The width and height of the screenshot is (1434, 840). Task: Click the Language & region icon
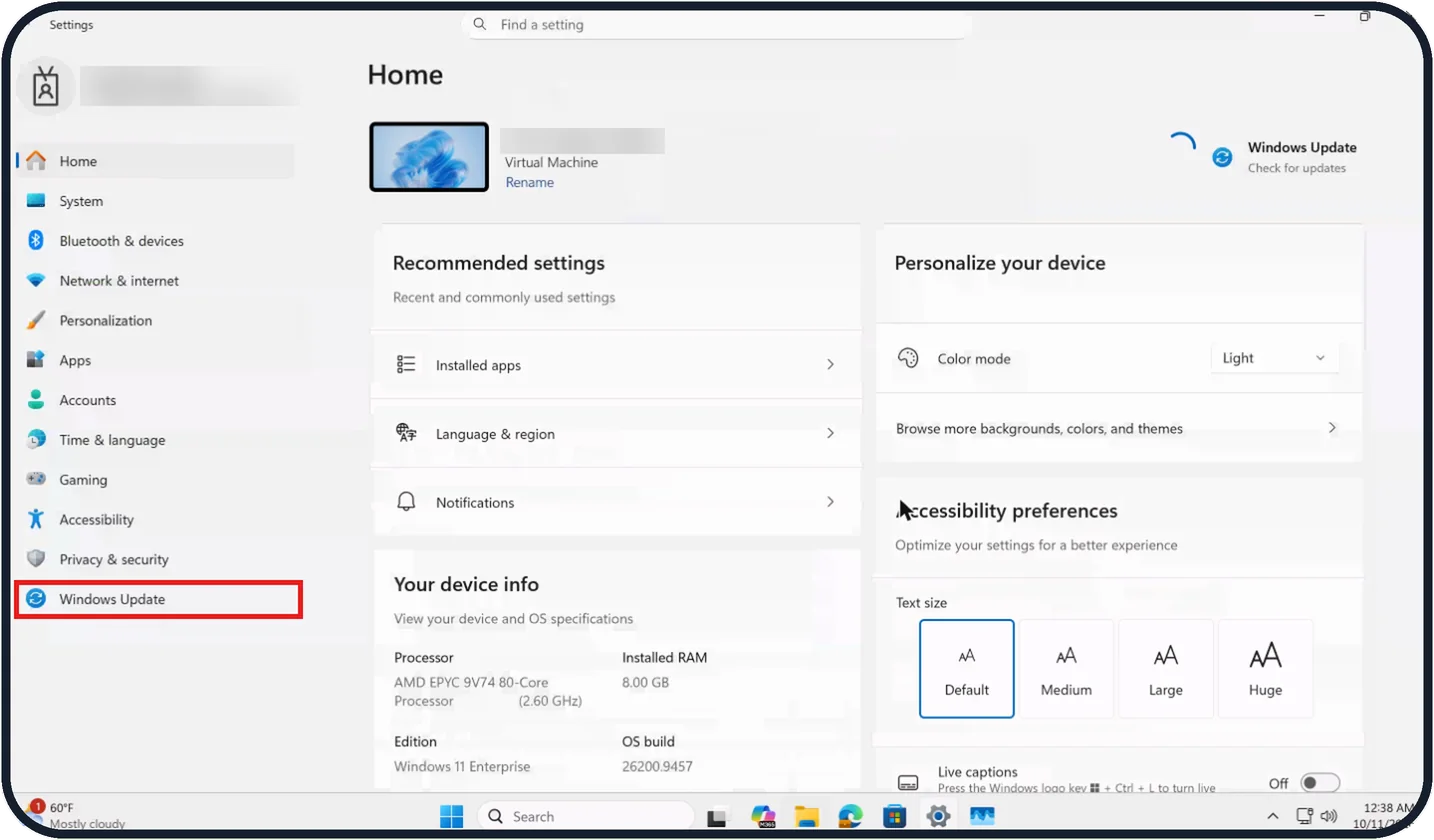click(406, 434)
